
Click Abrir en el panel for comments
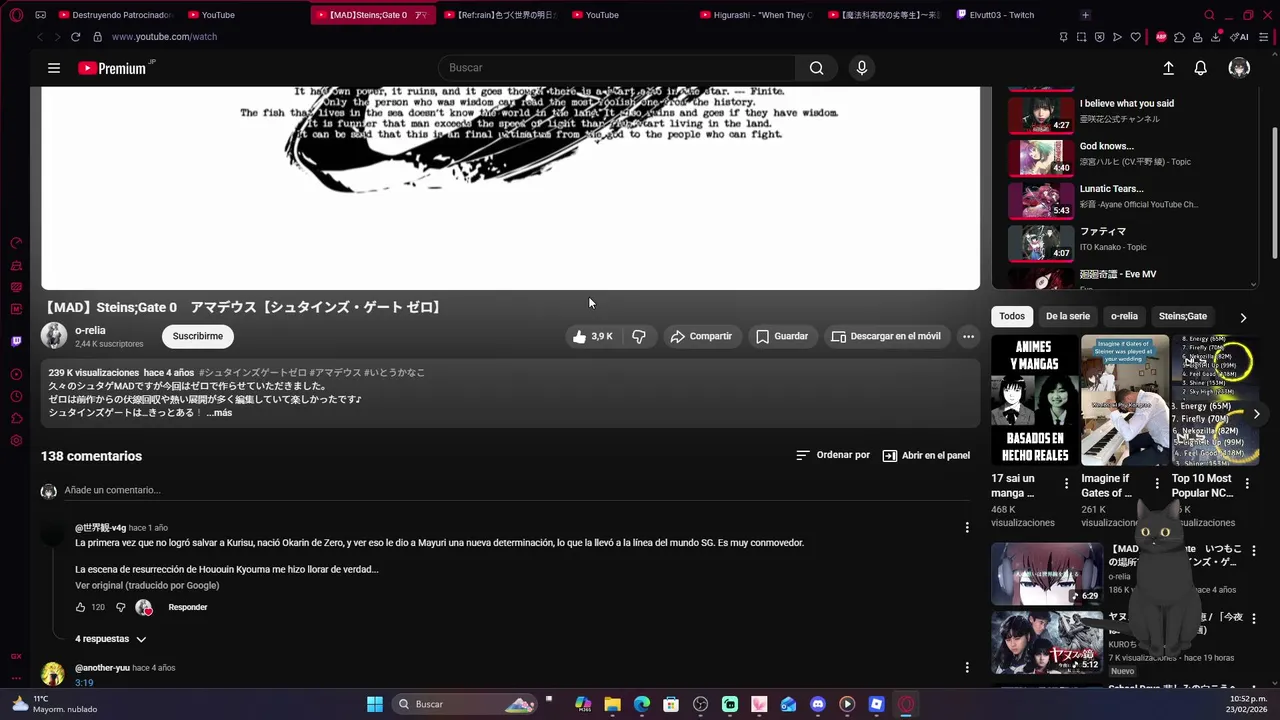click(926, 455)
